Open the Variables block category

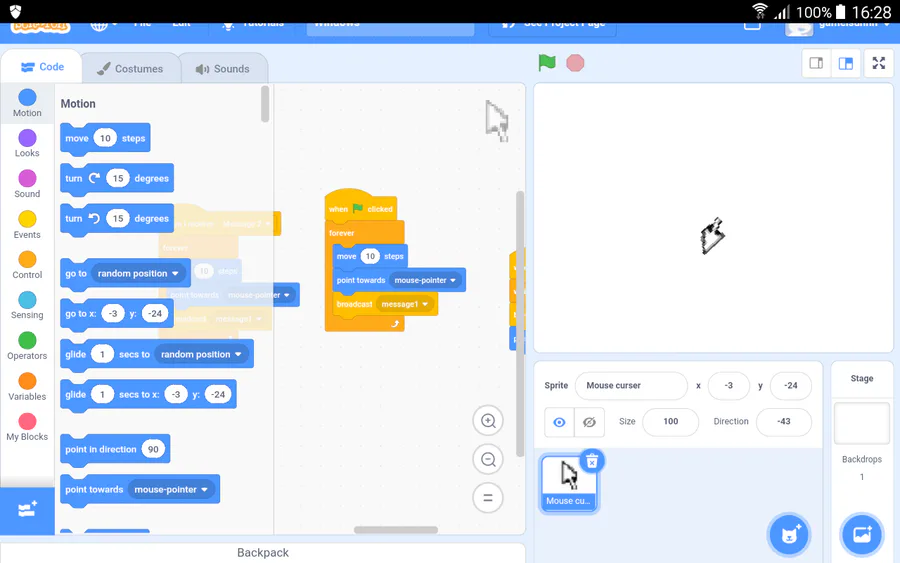tap(27, 387)
